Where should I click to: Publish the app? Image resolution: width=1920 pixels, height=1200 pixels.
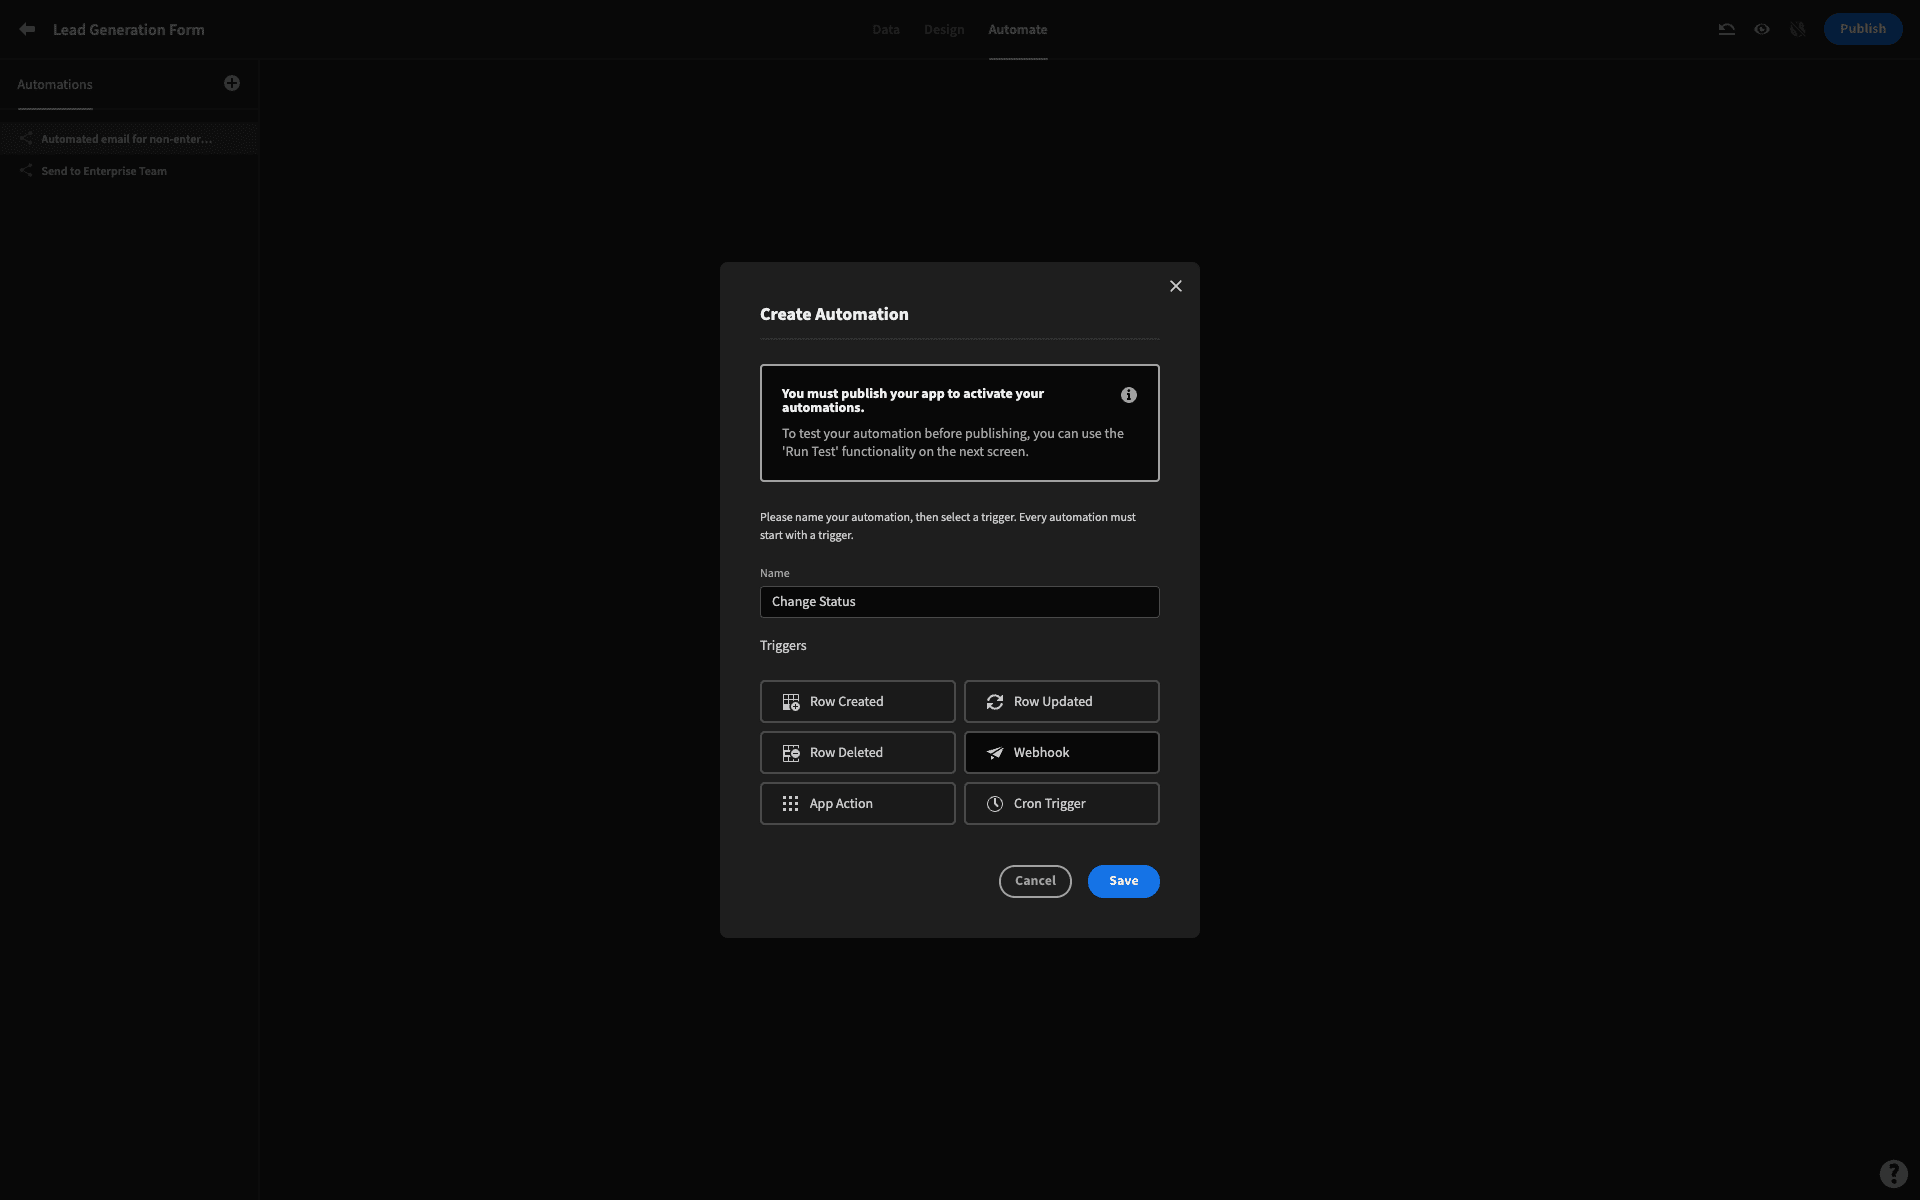click(x=1863, y=29)
